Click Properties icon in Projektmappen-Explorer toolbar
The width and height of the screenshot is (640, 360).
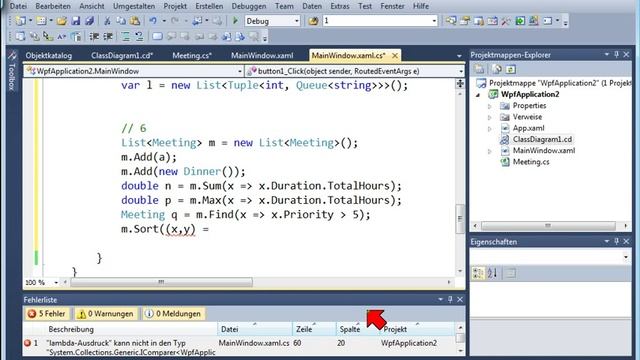[479, 69]
